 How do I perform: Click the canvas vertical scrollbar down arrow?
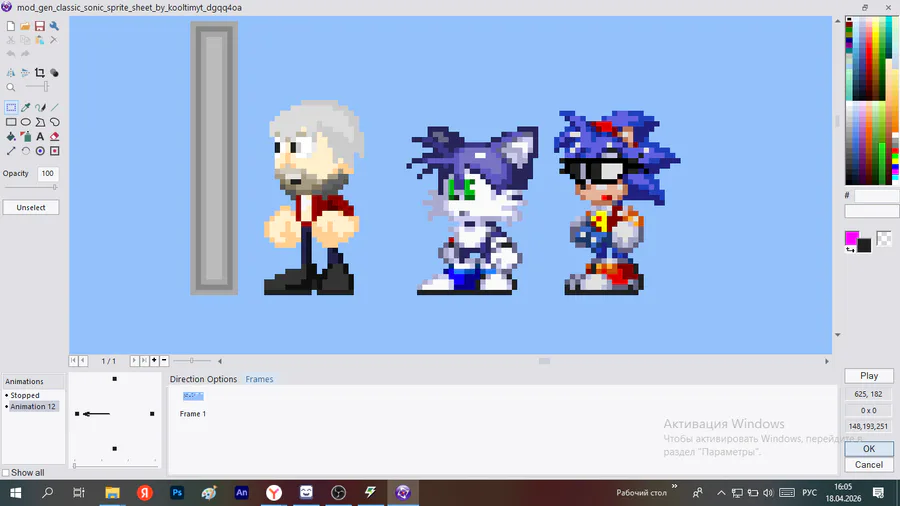(x=837, y=334)
